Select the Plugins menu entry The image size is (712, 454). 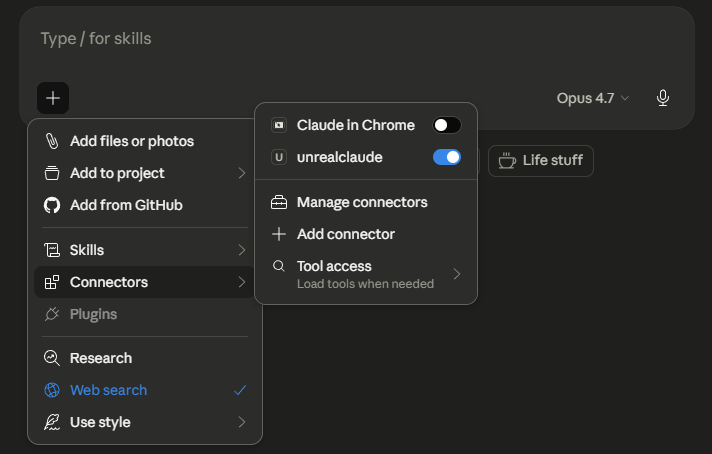click(144, 314)
